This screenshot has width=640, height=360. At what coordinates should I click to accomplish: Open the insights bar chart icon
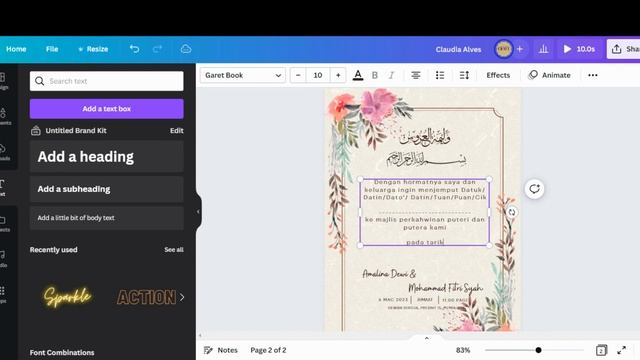[x=543, y=49]
